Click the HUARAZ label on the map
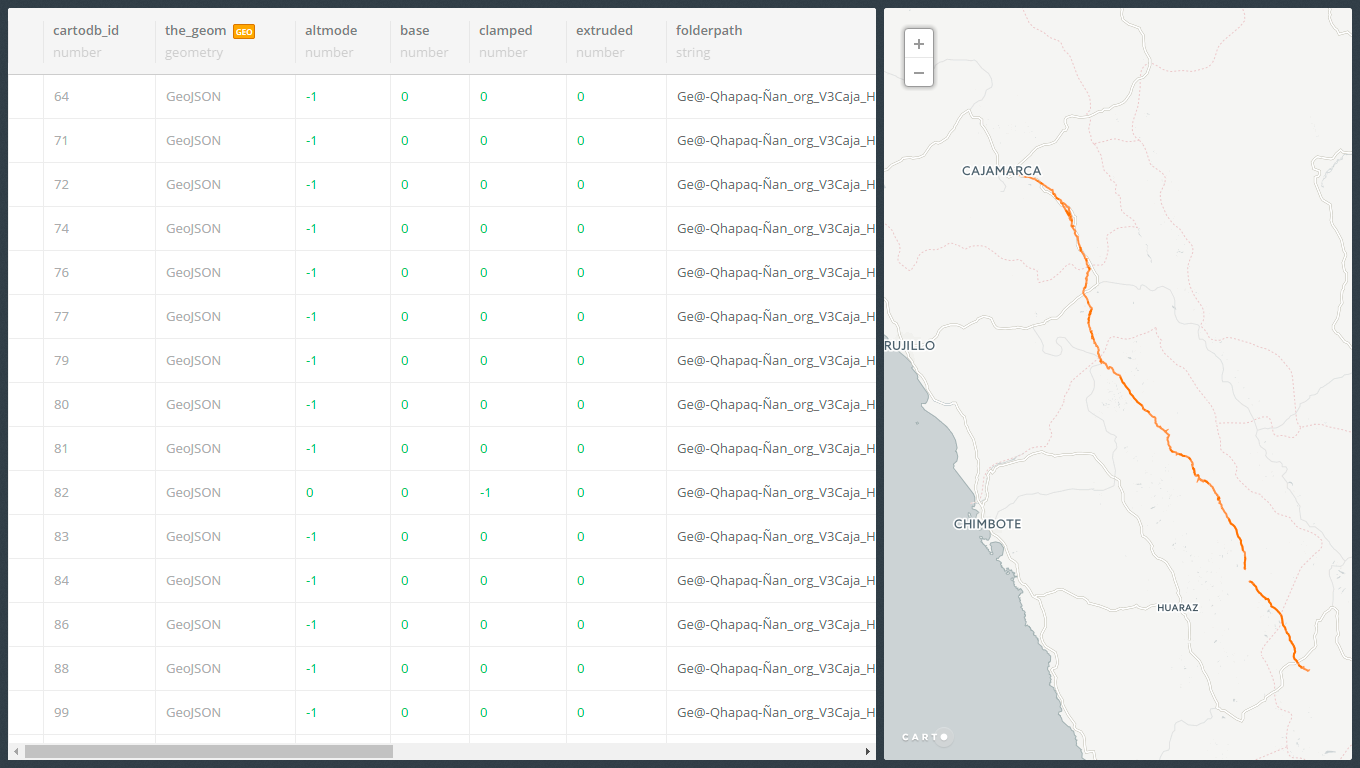 [1177, 608]
